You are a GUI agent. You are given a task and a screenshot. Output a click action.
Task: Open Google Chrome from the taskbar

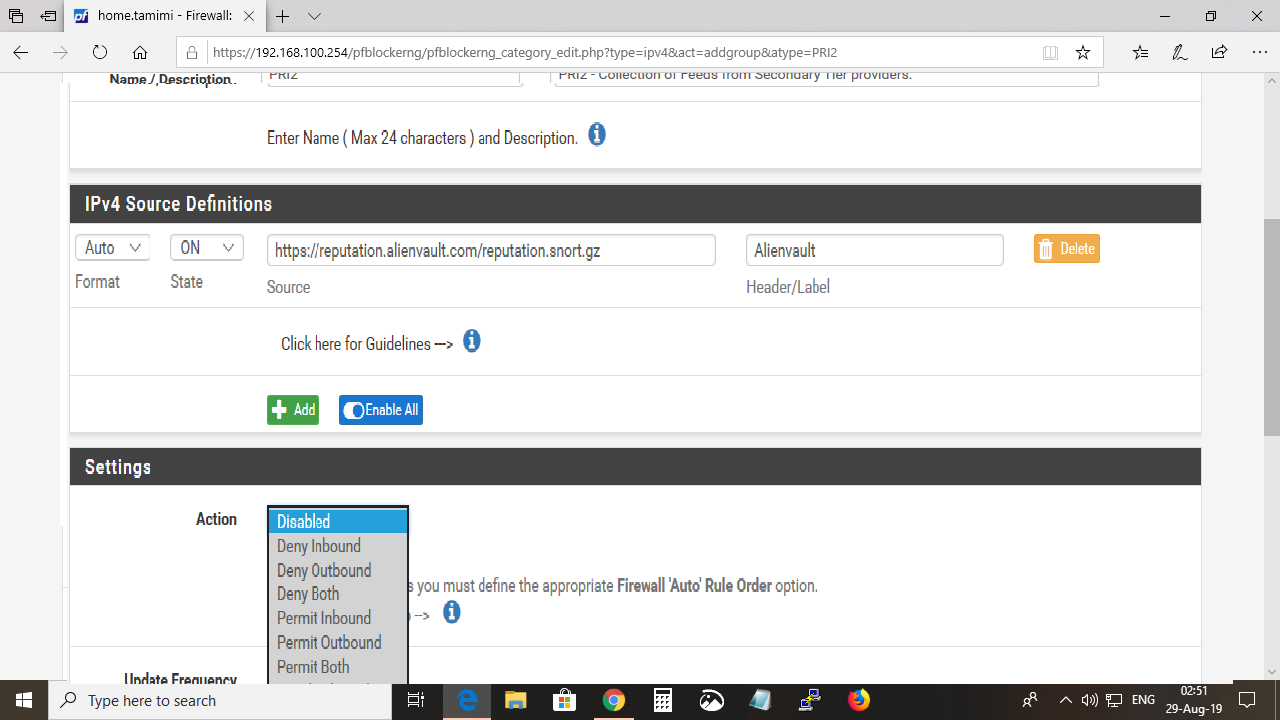[613, 700]
